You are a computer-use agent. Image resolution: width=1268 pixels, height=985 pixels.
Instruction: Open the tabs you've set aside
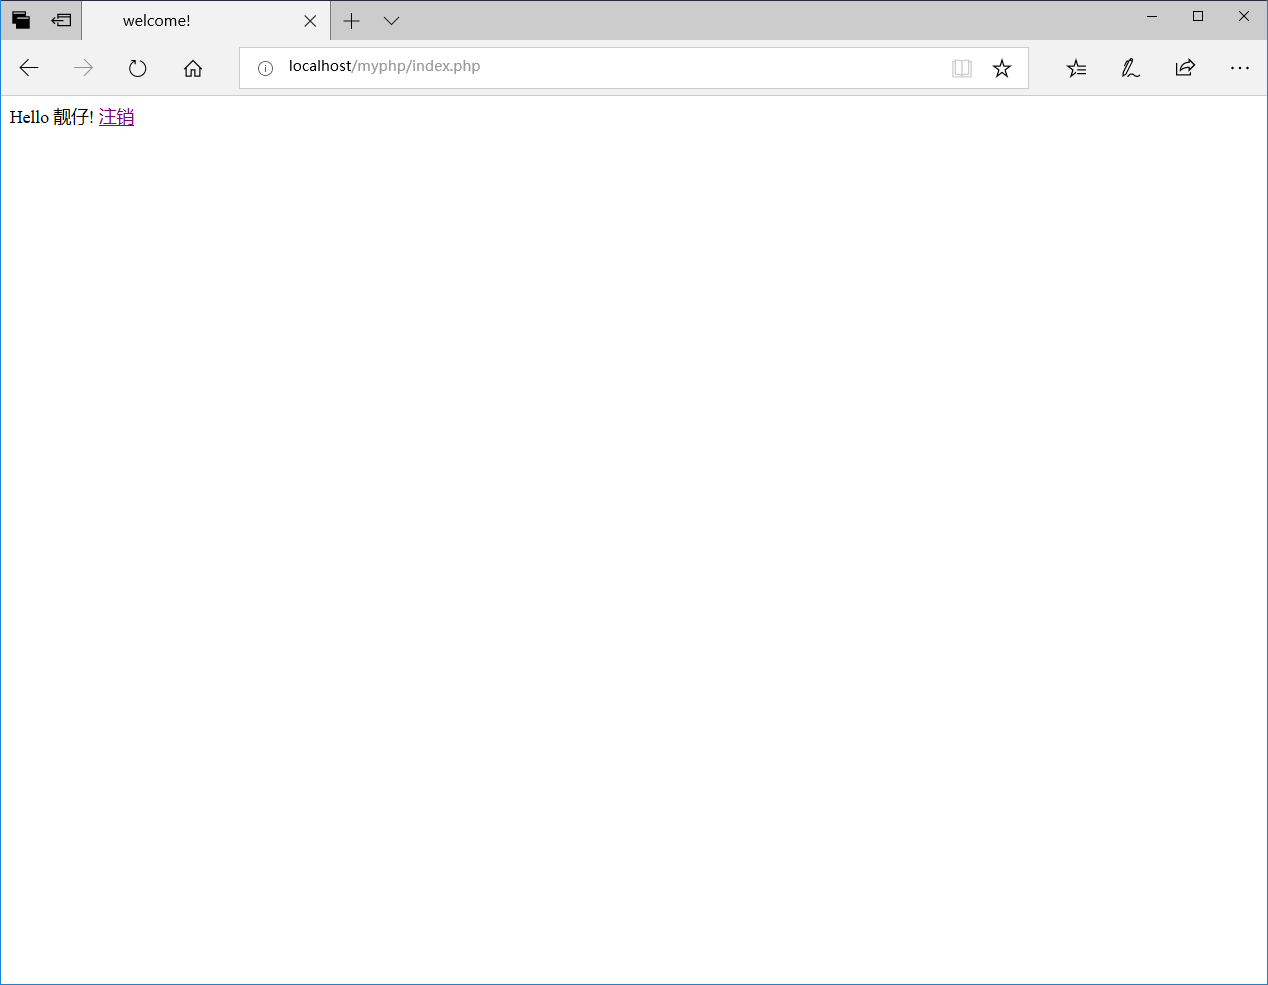[x=21, y=20]
